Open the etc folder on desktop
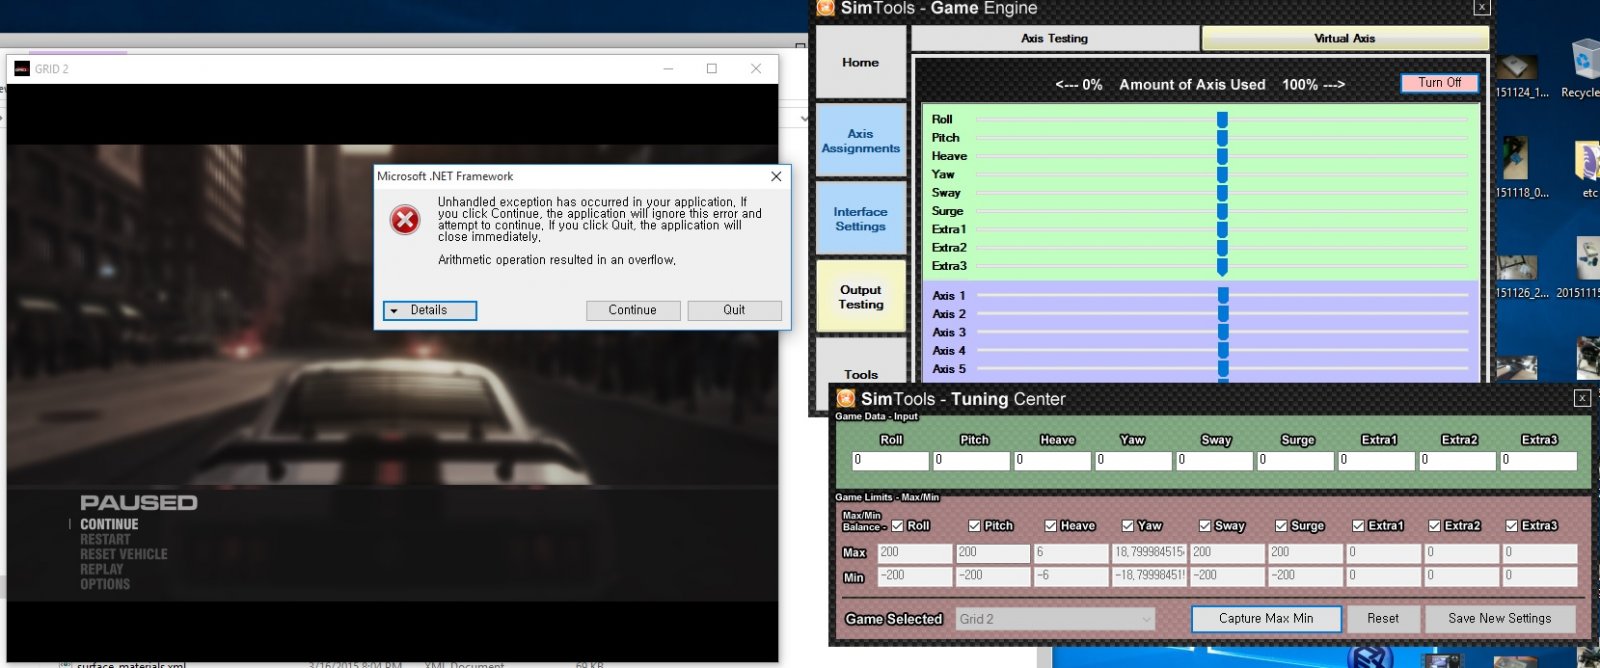This screenshot has height=668, width=1600. [1587, 162]
